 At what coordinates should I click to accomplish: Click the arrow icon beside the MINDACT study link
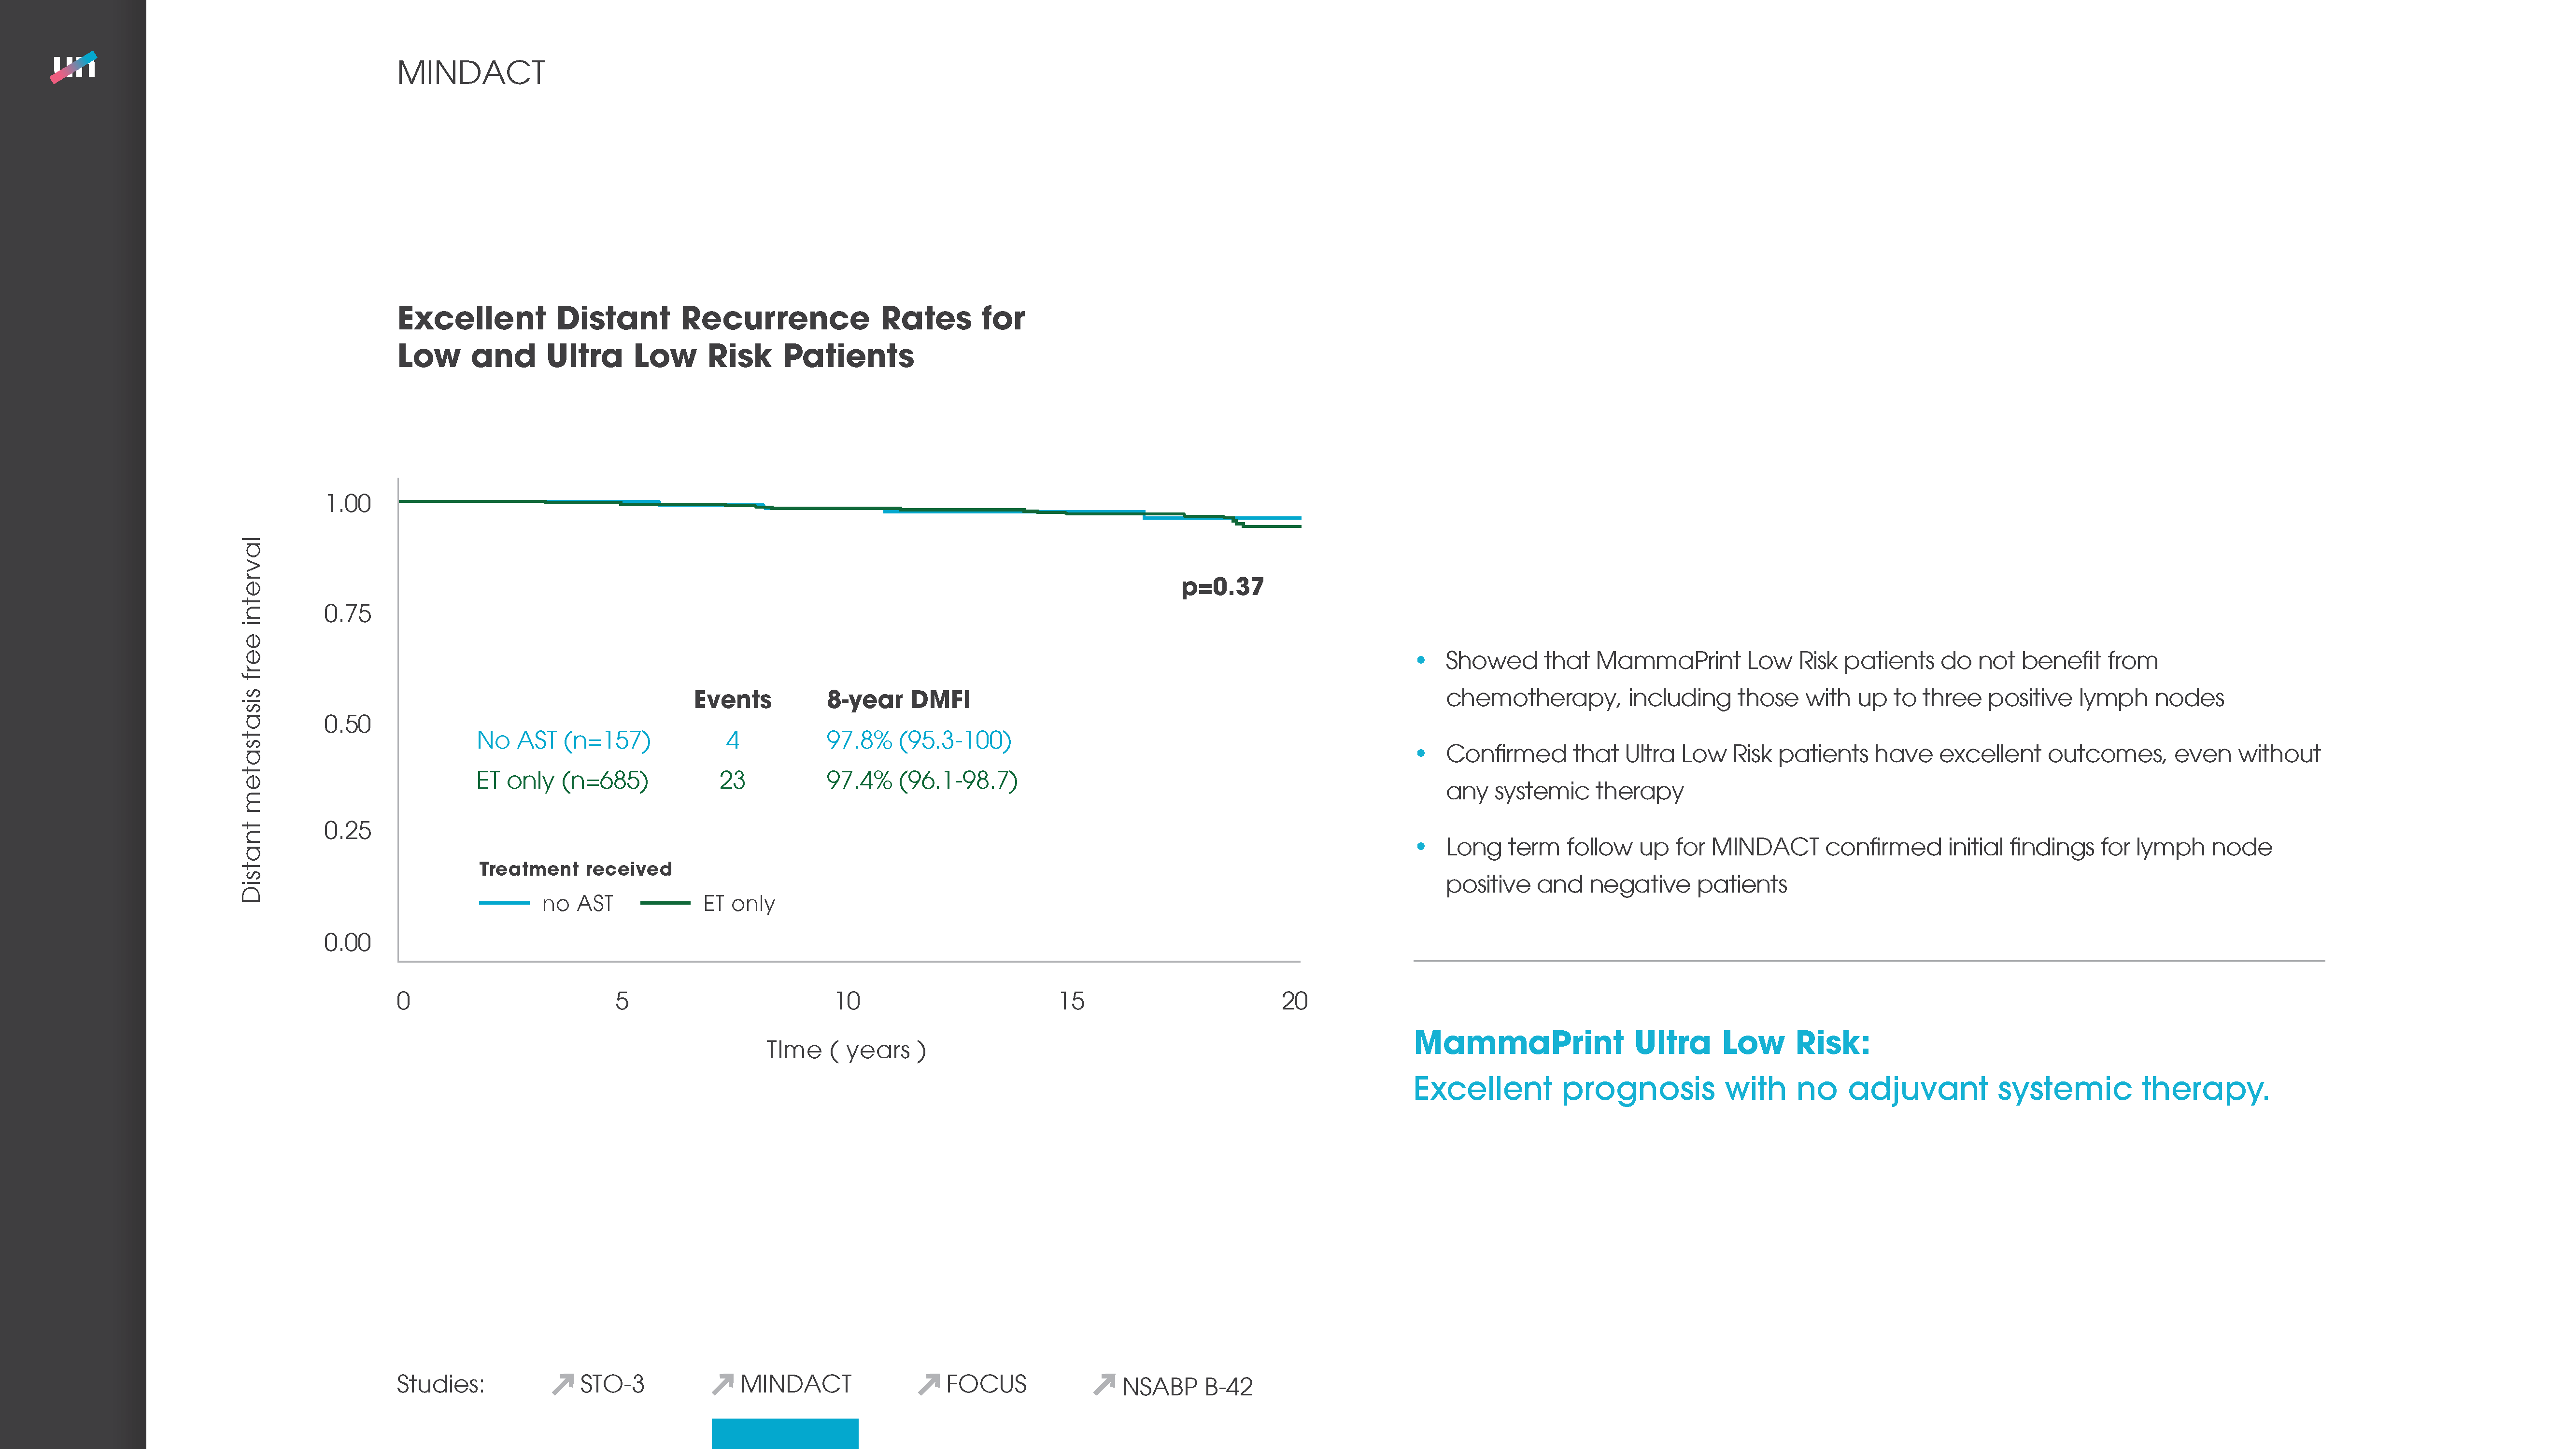(x=722, y=1384)
